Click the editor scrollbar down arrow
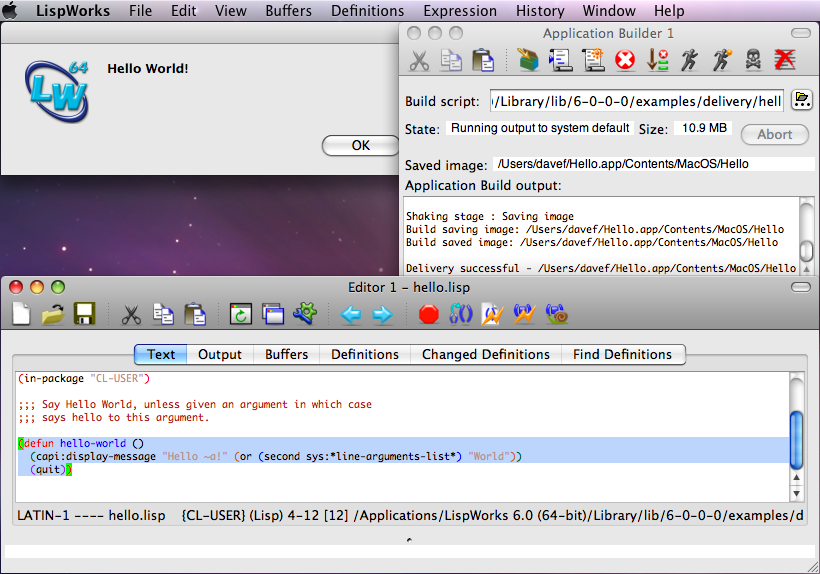The image size is (820, 574). pos(796,493)
